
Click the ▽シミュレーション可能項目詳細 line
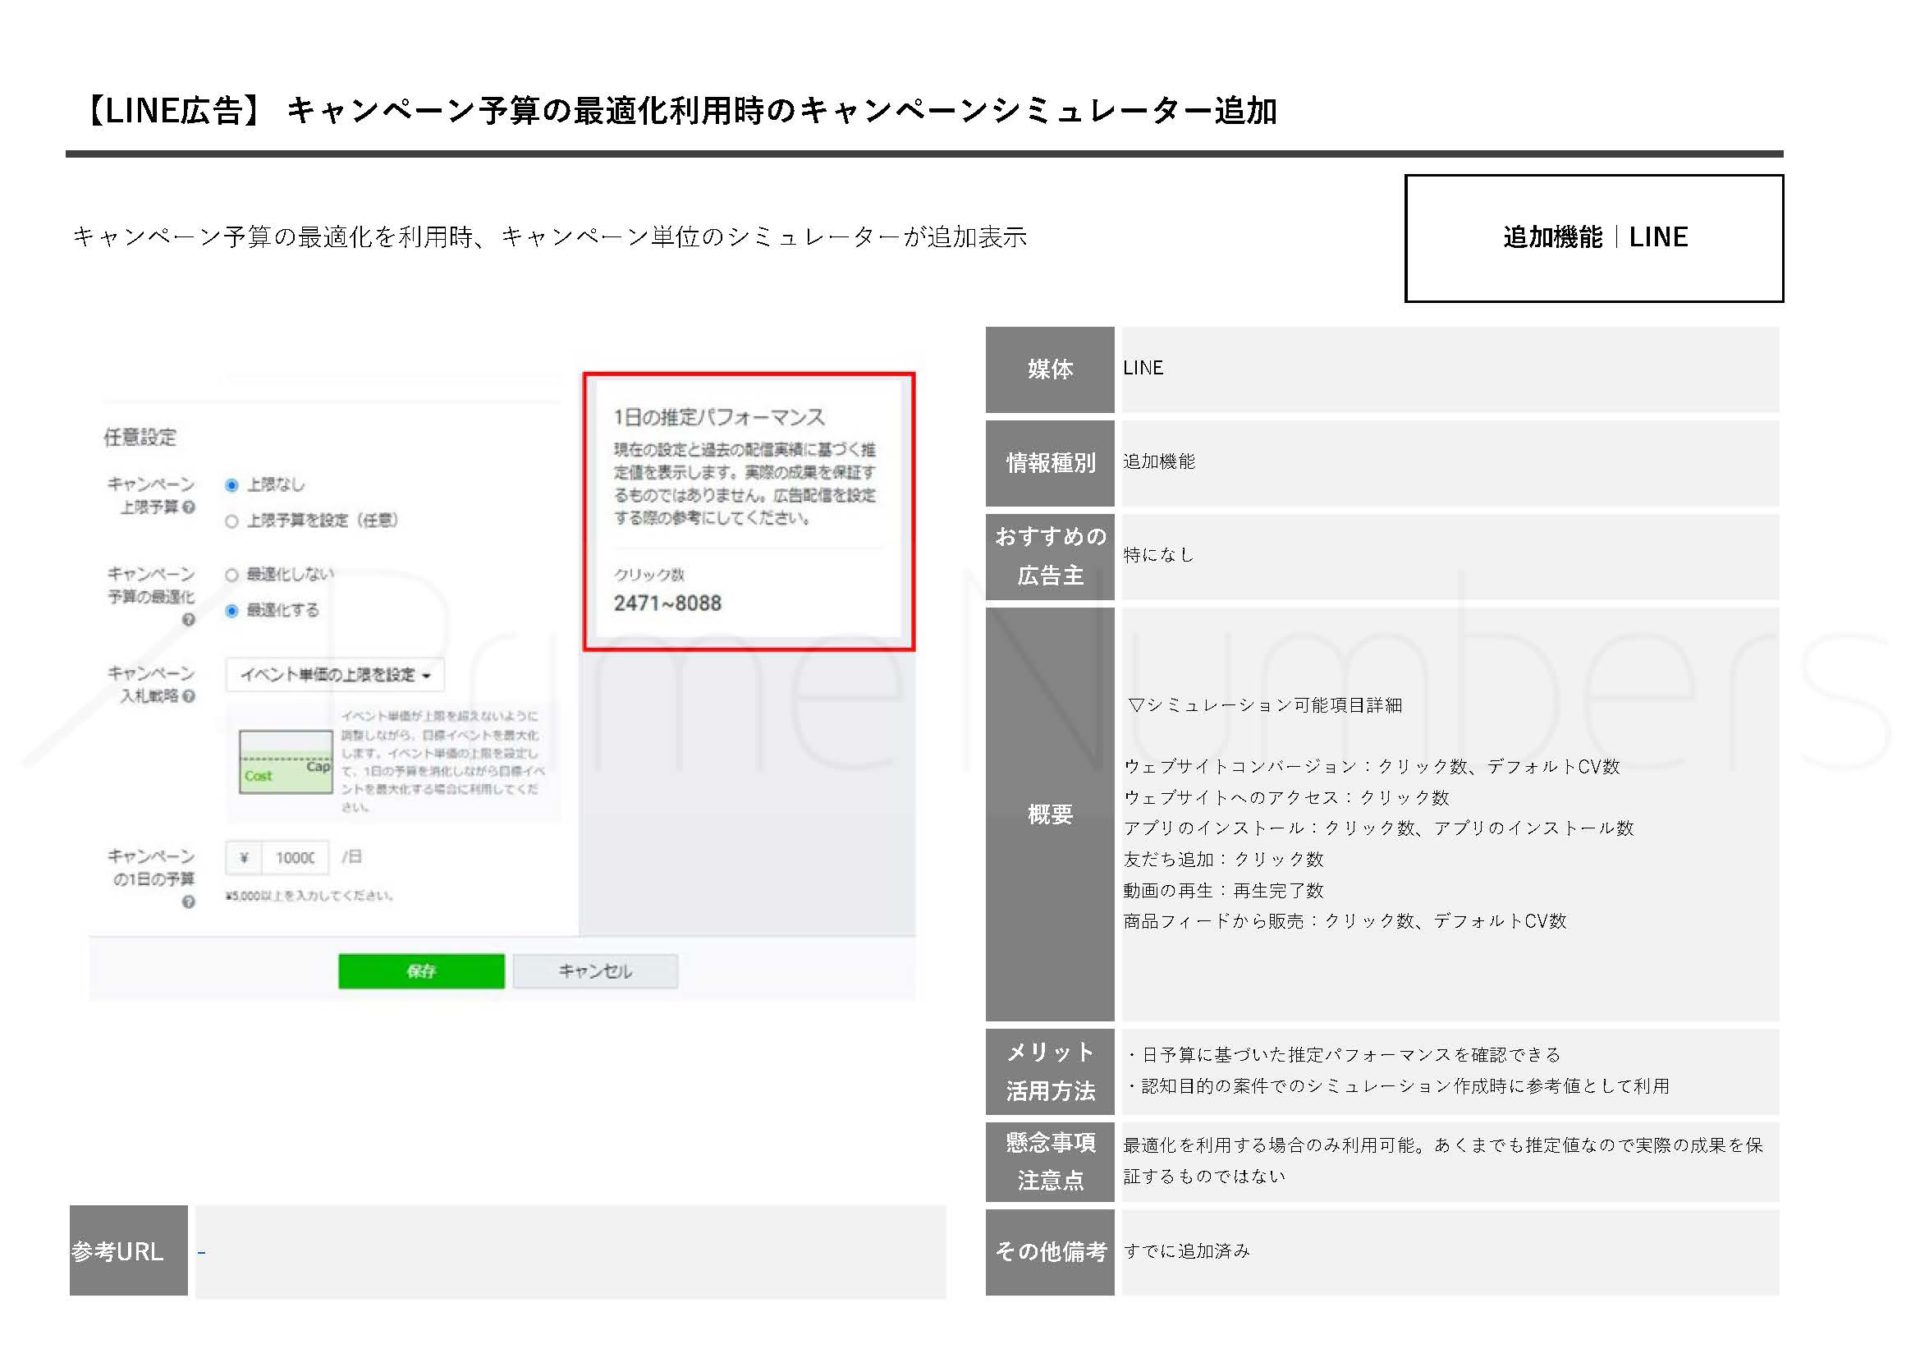pos(1265,705)
